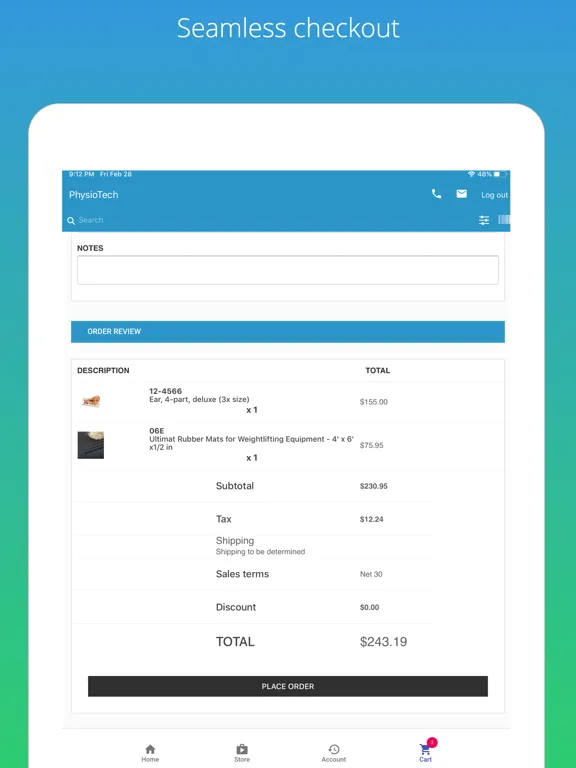Select item code 12-4566
Viewport: 576px width, 768px height.
pos(166,391)
